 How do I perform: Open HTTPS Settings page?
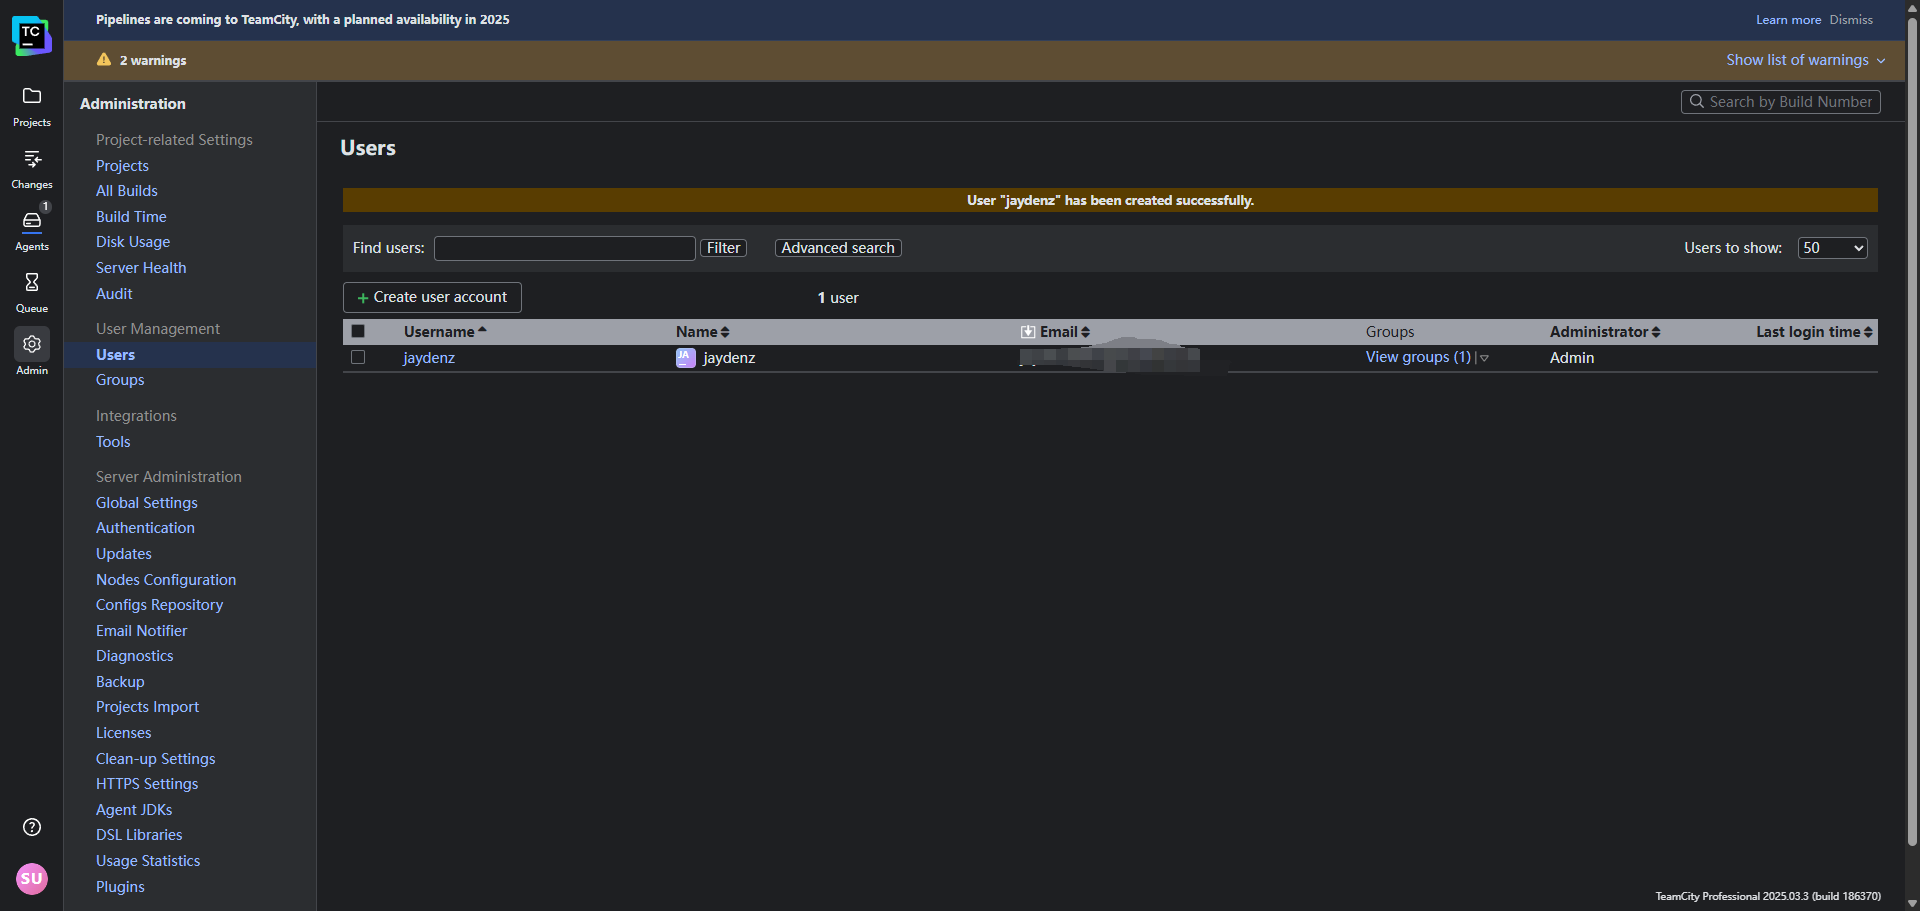pyautogui.click(x=147, y=784)
